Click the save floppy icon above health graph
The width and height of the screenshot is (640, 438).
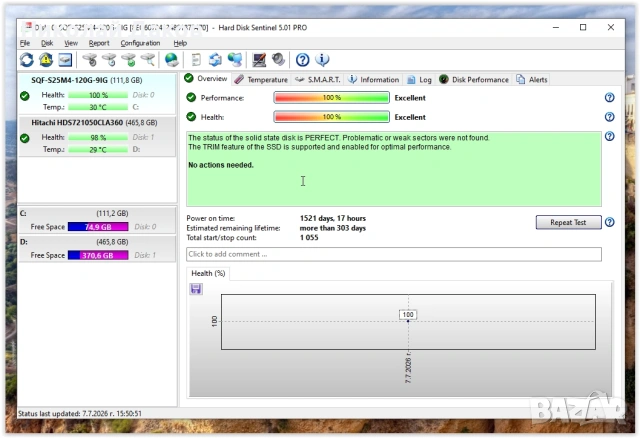[x=196, y=289]
